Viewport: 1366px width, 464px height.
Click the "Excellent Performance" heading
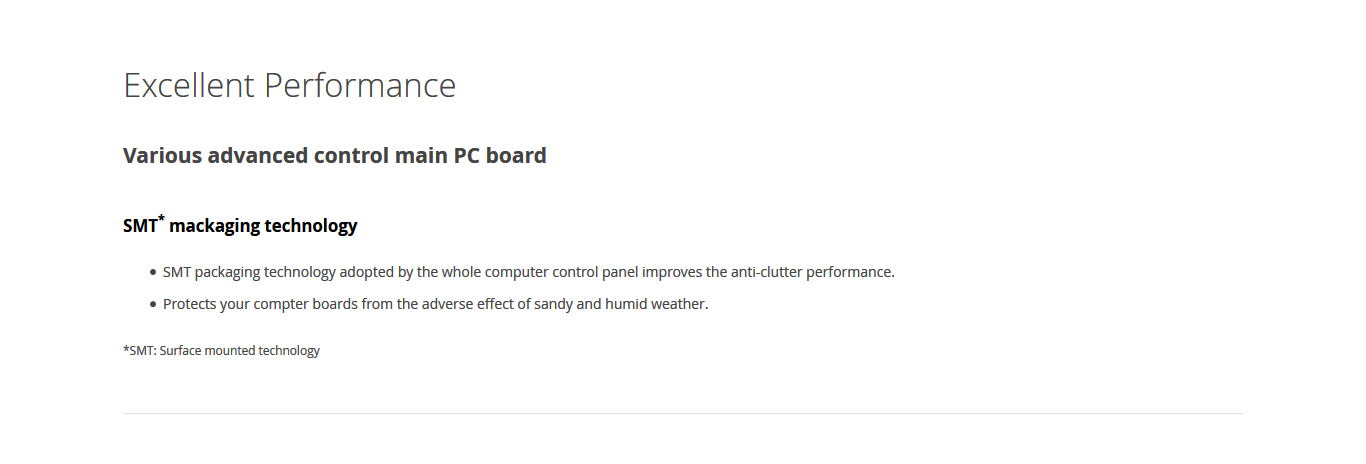[289, 86]
